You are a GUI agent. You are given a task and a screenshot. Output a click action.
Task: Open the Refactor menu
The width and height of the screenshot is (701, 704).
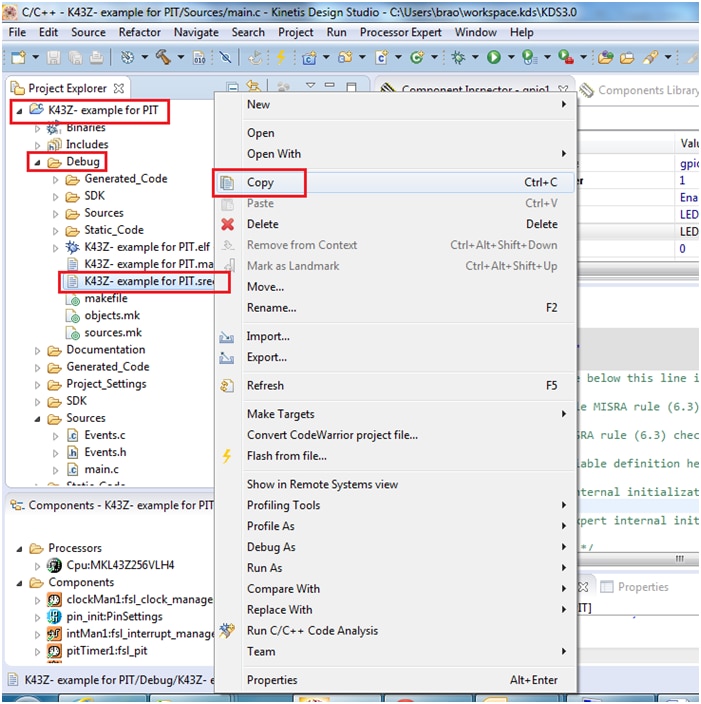(139, 32)
